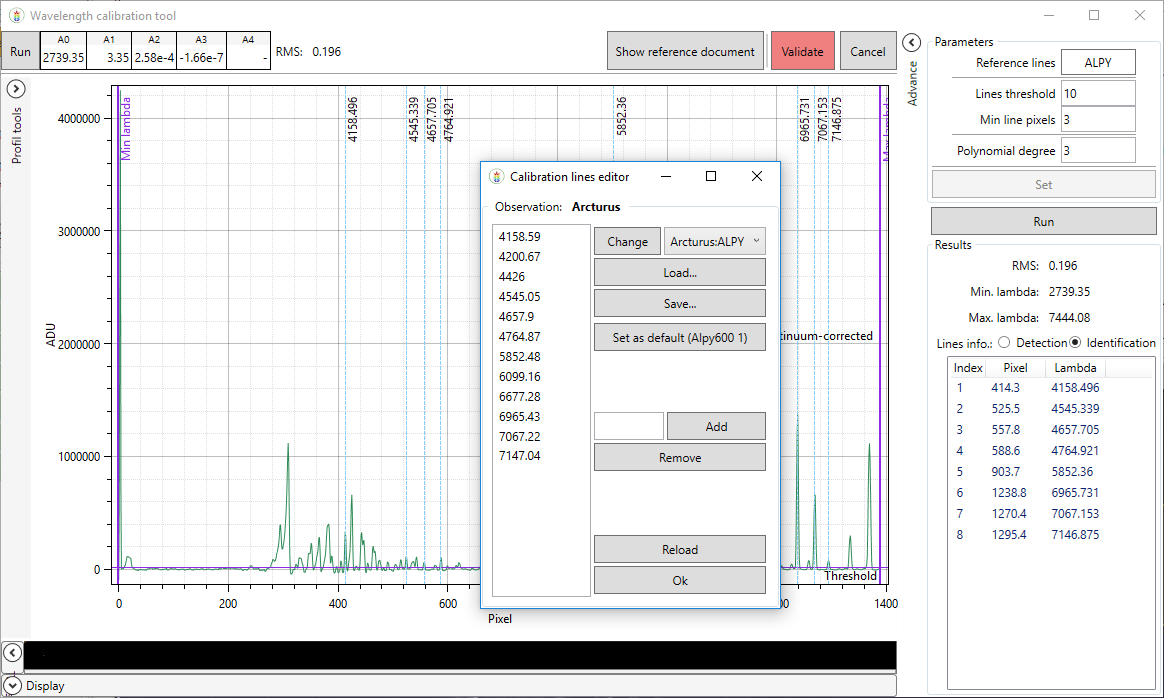The height and width of the screenshot is (698, 1164).
Task: Click the Lines threshold input field
Action: [1097, 93]
